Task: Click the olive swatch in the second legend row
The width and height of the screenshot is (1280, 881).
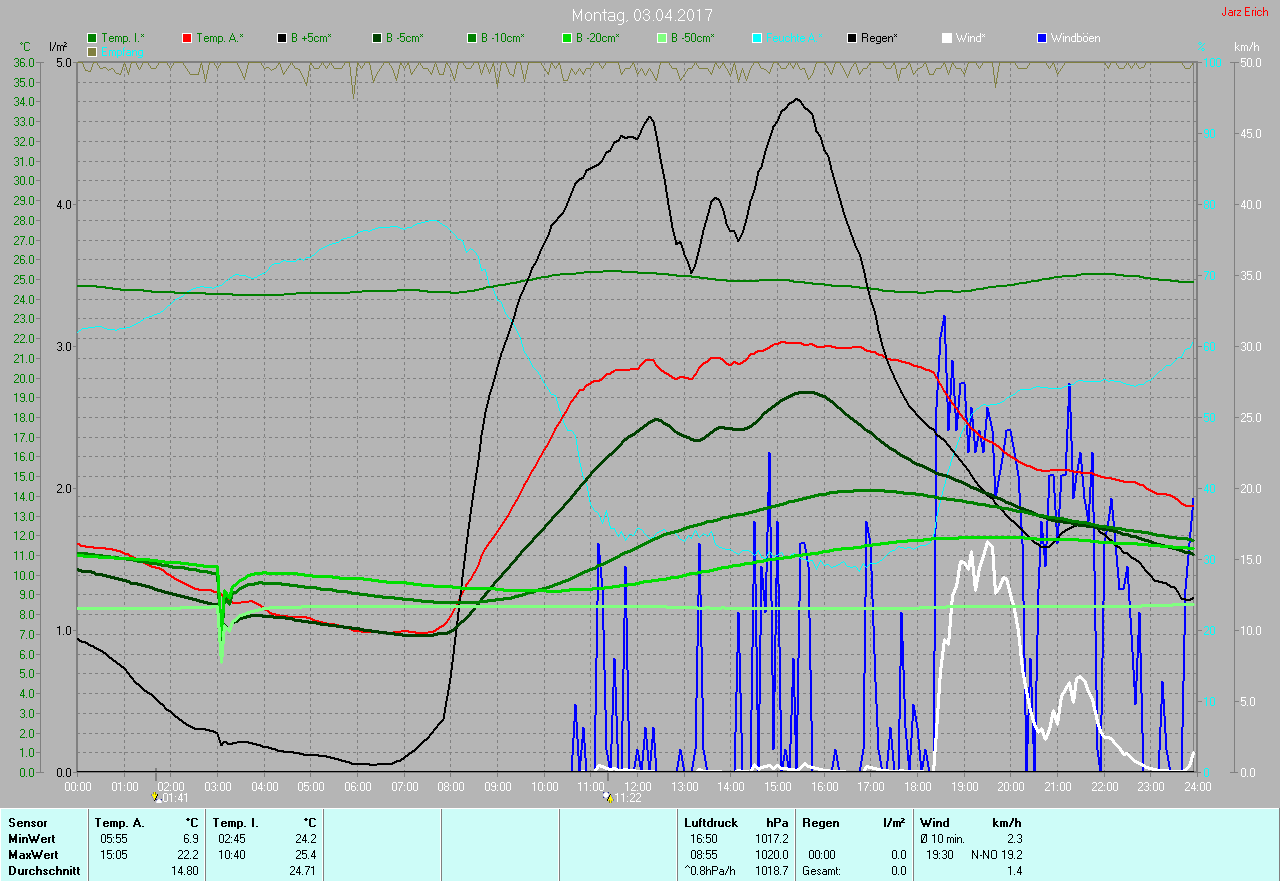Action: pos(93,51)
